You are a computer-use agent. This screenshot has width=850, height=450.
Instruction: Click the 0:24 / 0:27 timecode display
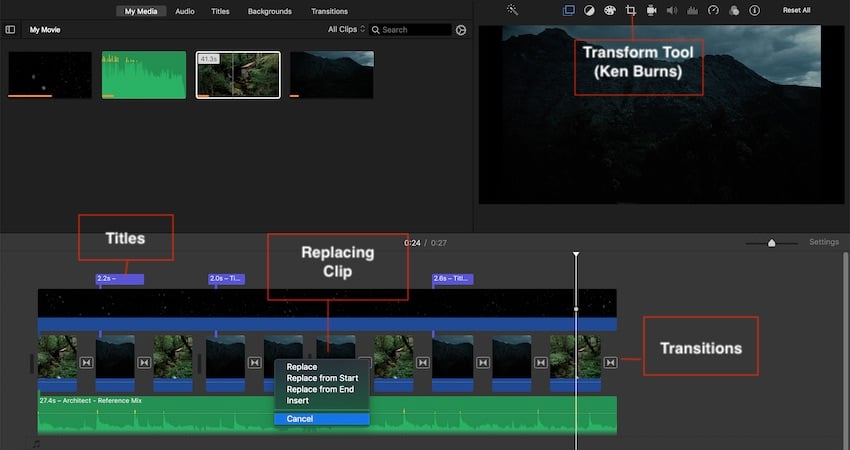point(426,243)
